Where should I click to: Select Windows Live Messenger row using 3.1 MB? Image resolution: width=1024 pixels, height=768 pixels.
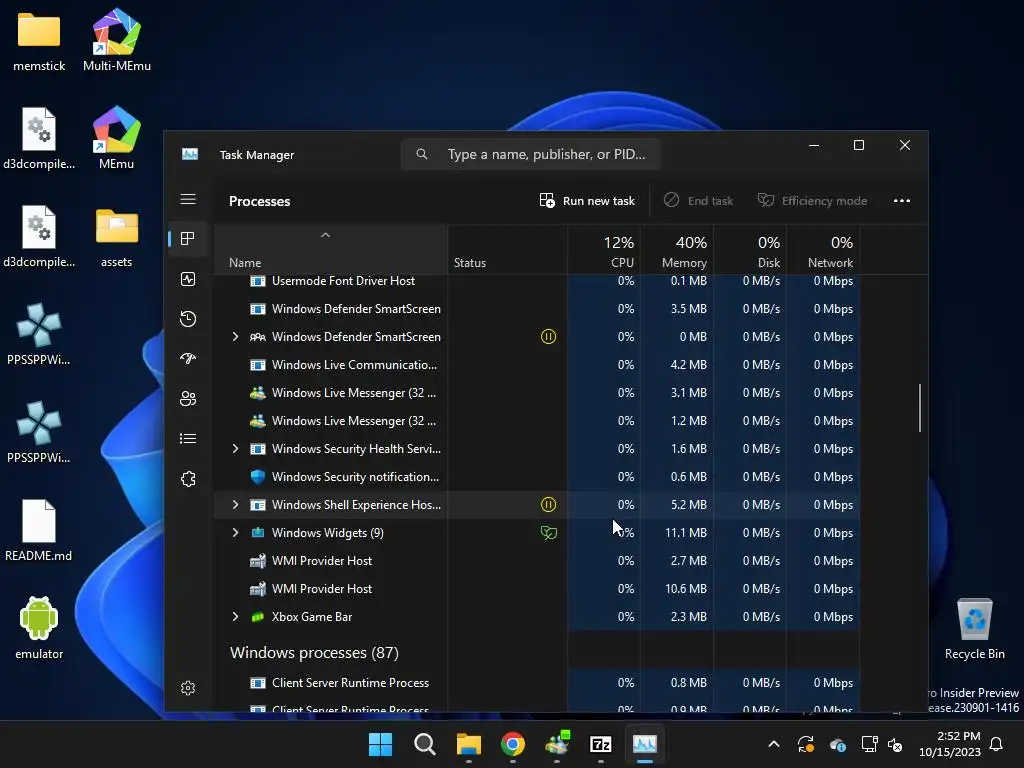[537, 393]
